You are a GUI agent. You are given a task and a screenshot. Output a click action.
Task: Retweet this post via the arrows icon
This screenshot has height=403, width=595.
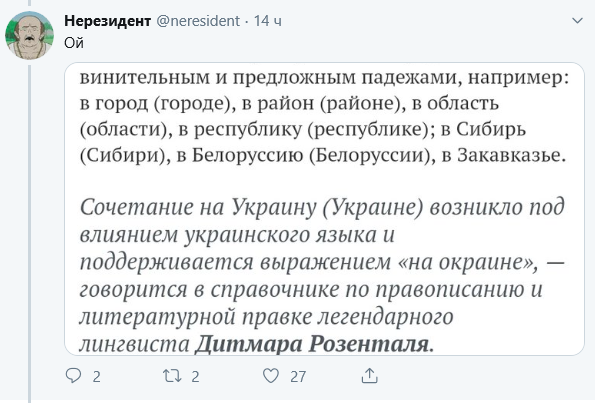[172, 376]
